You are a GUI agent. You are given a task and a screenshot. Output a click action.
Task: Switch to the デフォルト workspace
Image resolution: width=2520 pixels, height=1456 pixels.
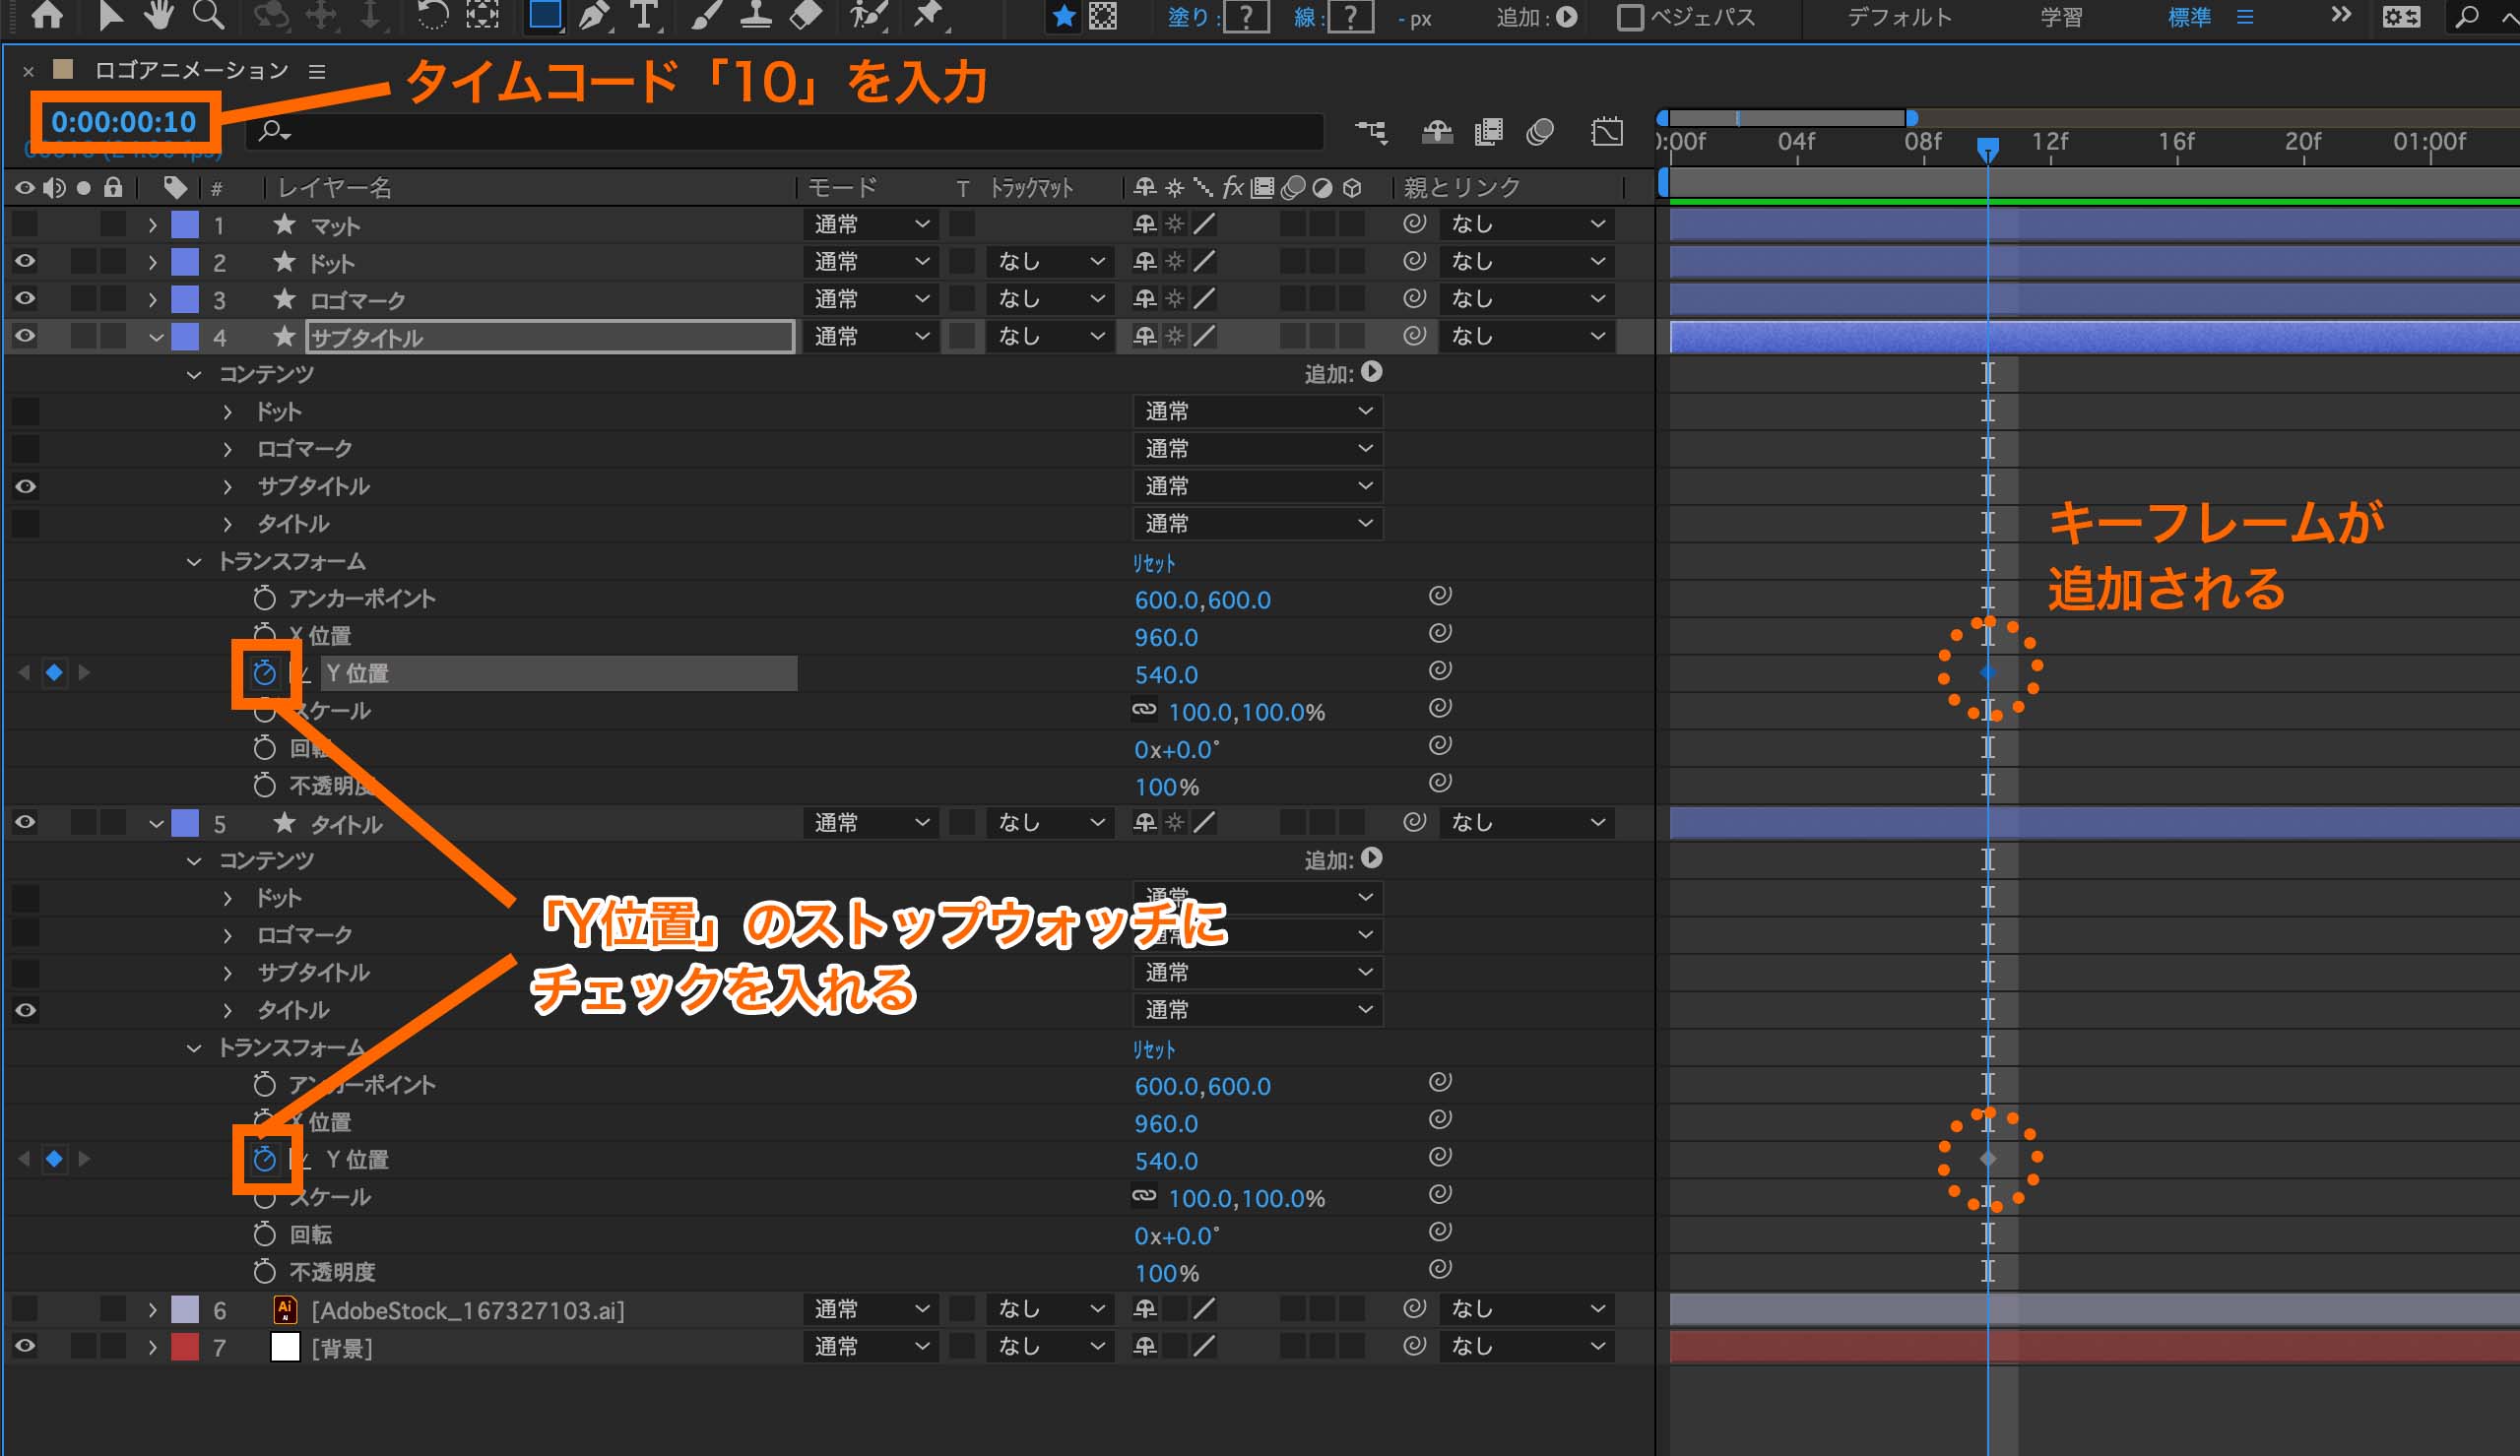(1899, 17)
